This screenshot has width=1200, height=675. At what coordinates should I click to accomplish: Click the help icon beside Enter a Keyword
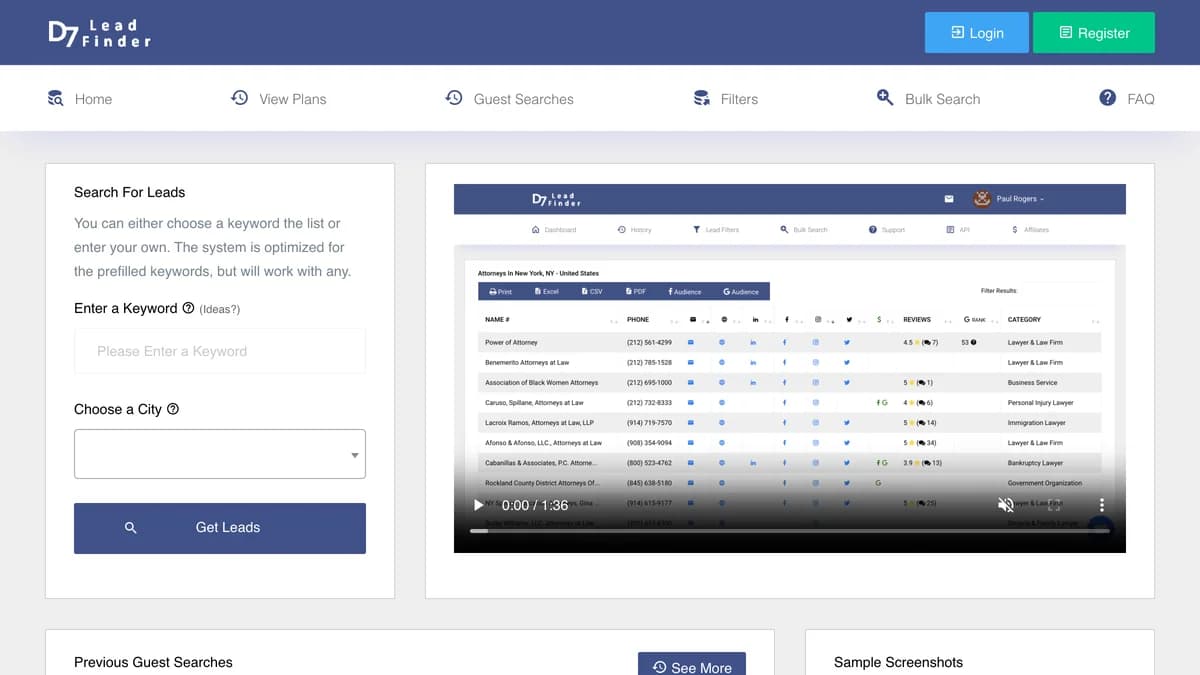coord(188,308)
